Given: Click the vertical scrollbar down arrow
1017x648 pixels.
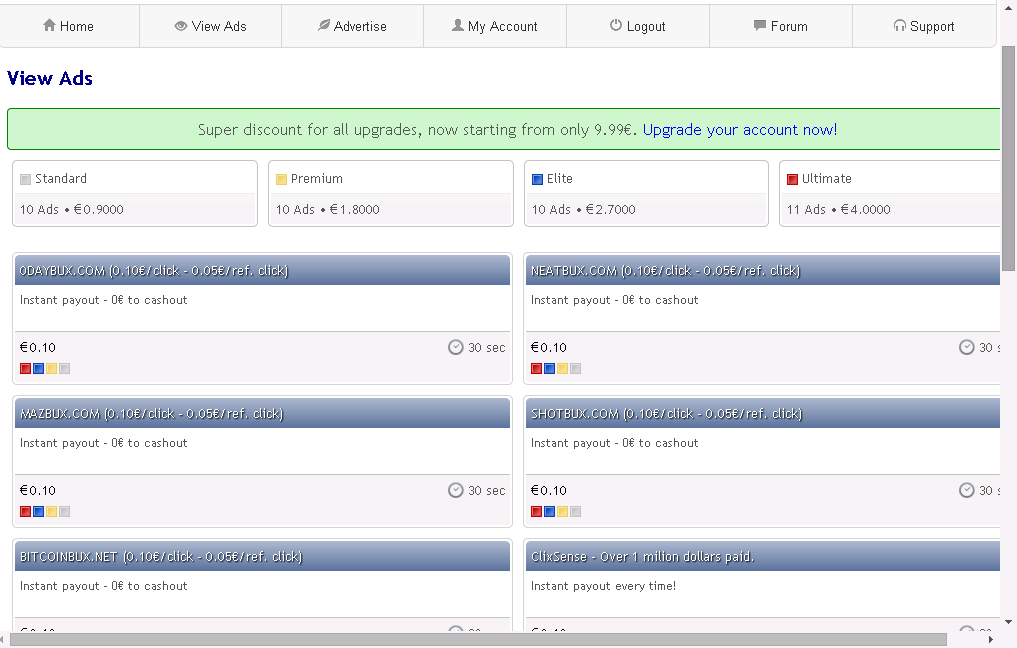Looking at the screenshot, I should [1008, 622].
